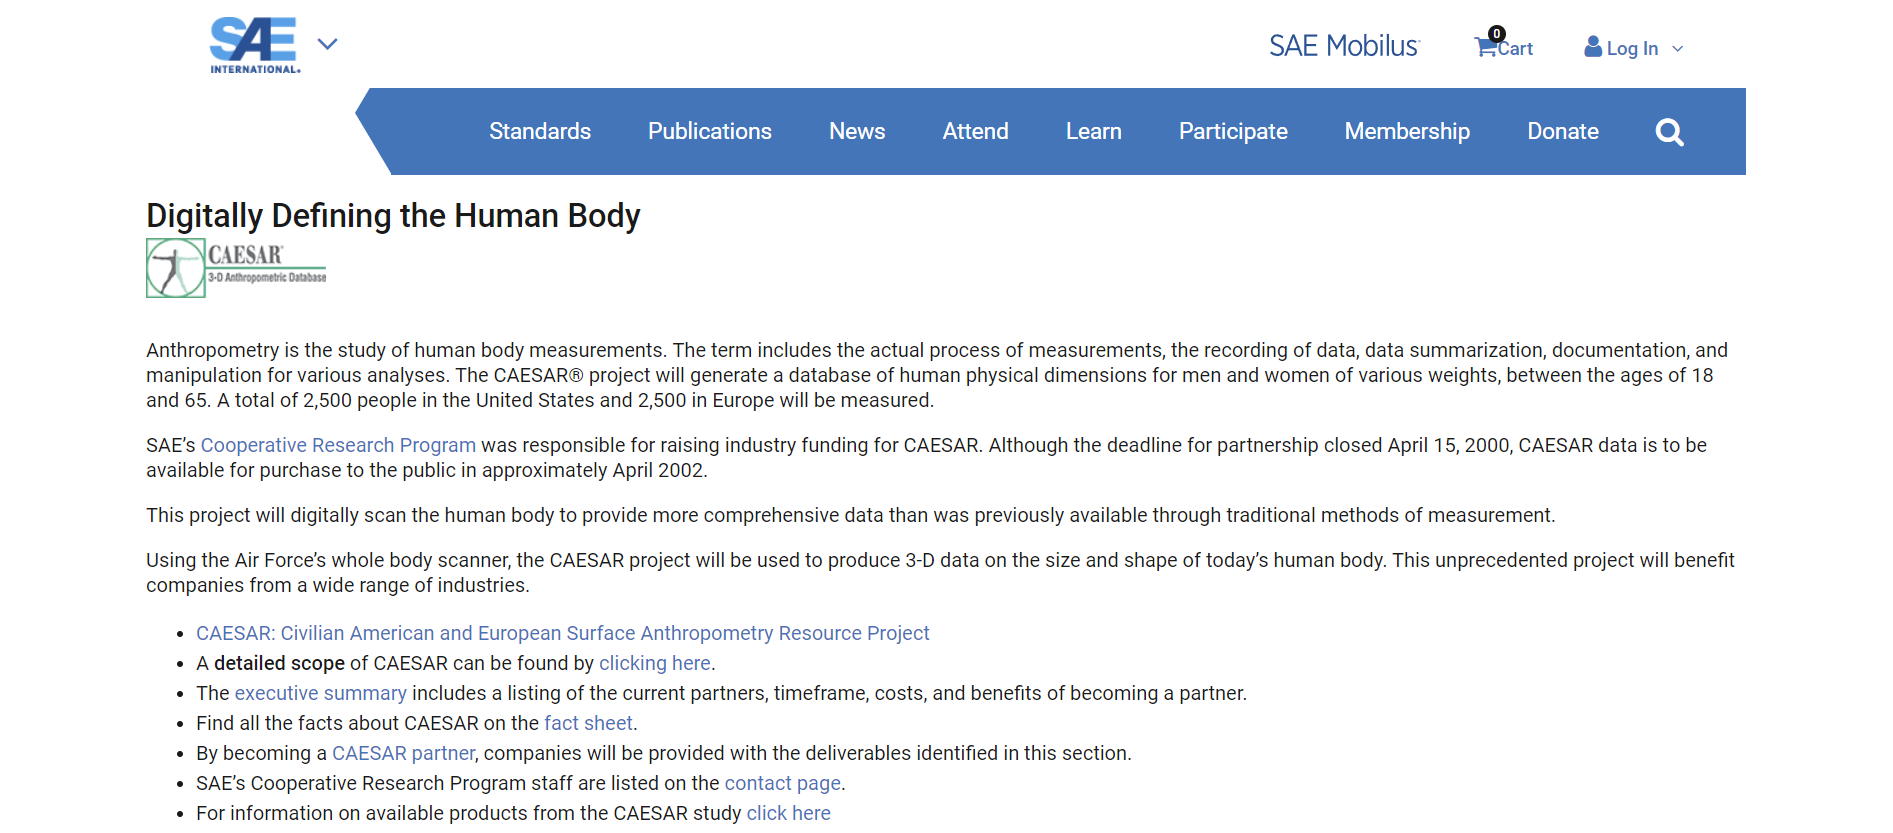This screenshot has width=1893, height=833.
Task: Open the Membership menu
Action: click(x=1407, y=131)
